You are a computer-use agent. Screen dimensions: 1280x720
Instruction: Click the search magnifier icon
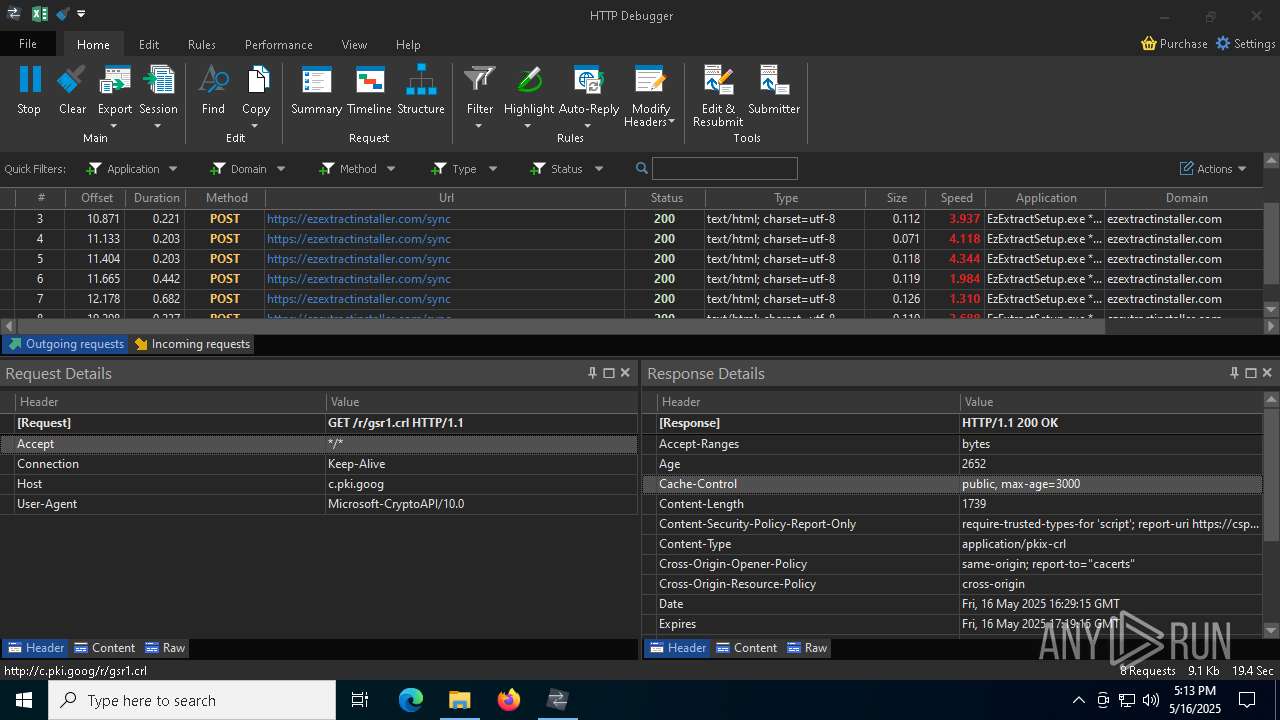coord(642,168)
